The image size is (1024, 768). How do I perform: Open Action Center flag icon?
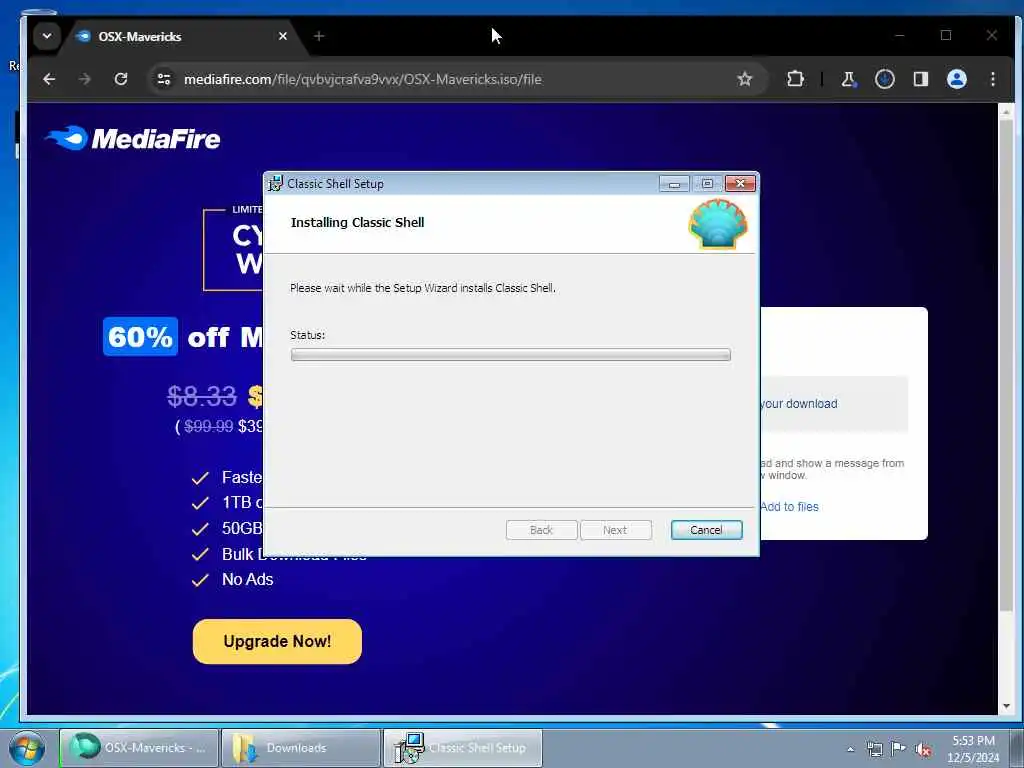899,749
